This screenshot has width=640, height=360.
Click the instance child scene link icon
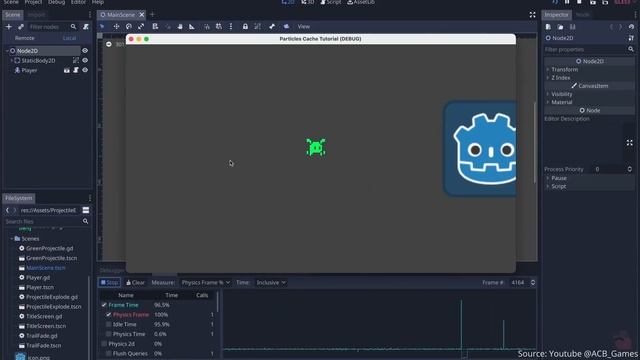21,27
